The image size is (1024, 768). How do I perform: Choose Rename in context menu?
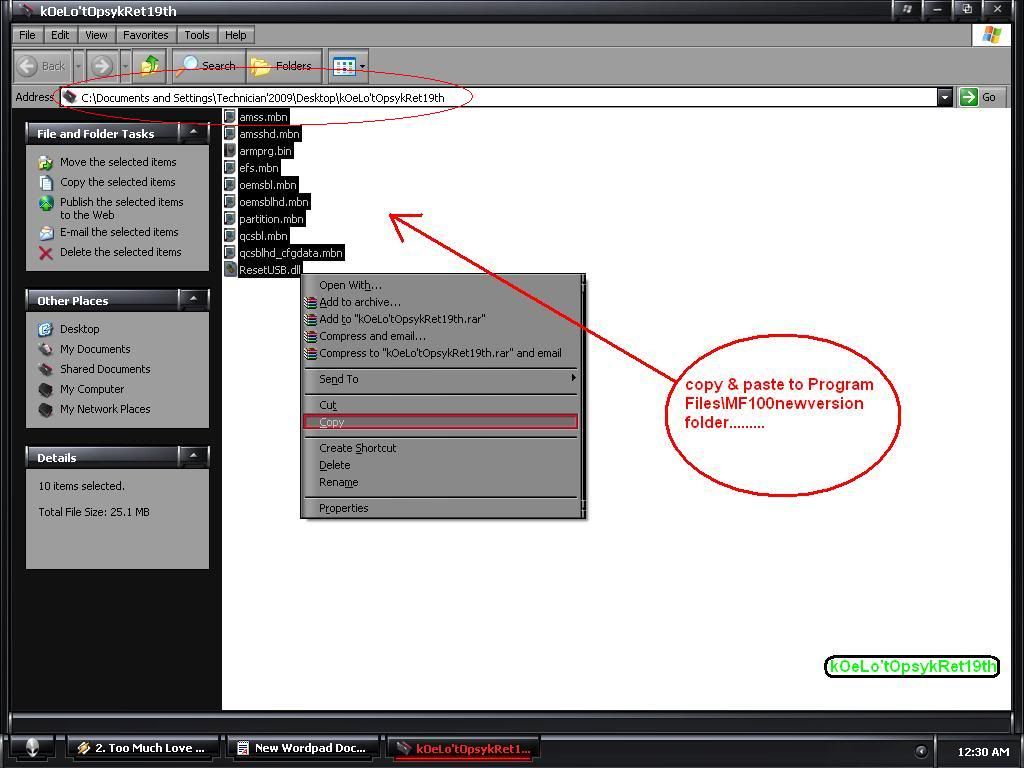click(x=441, y=483)
